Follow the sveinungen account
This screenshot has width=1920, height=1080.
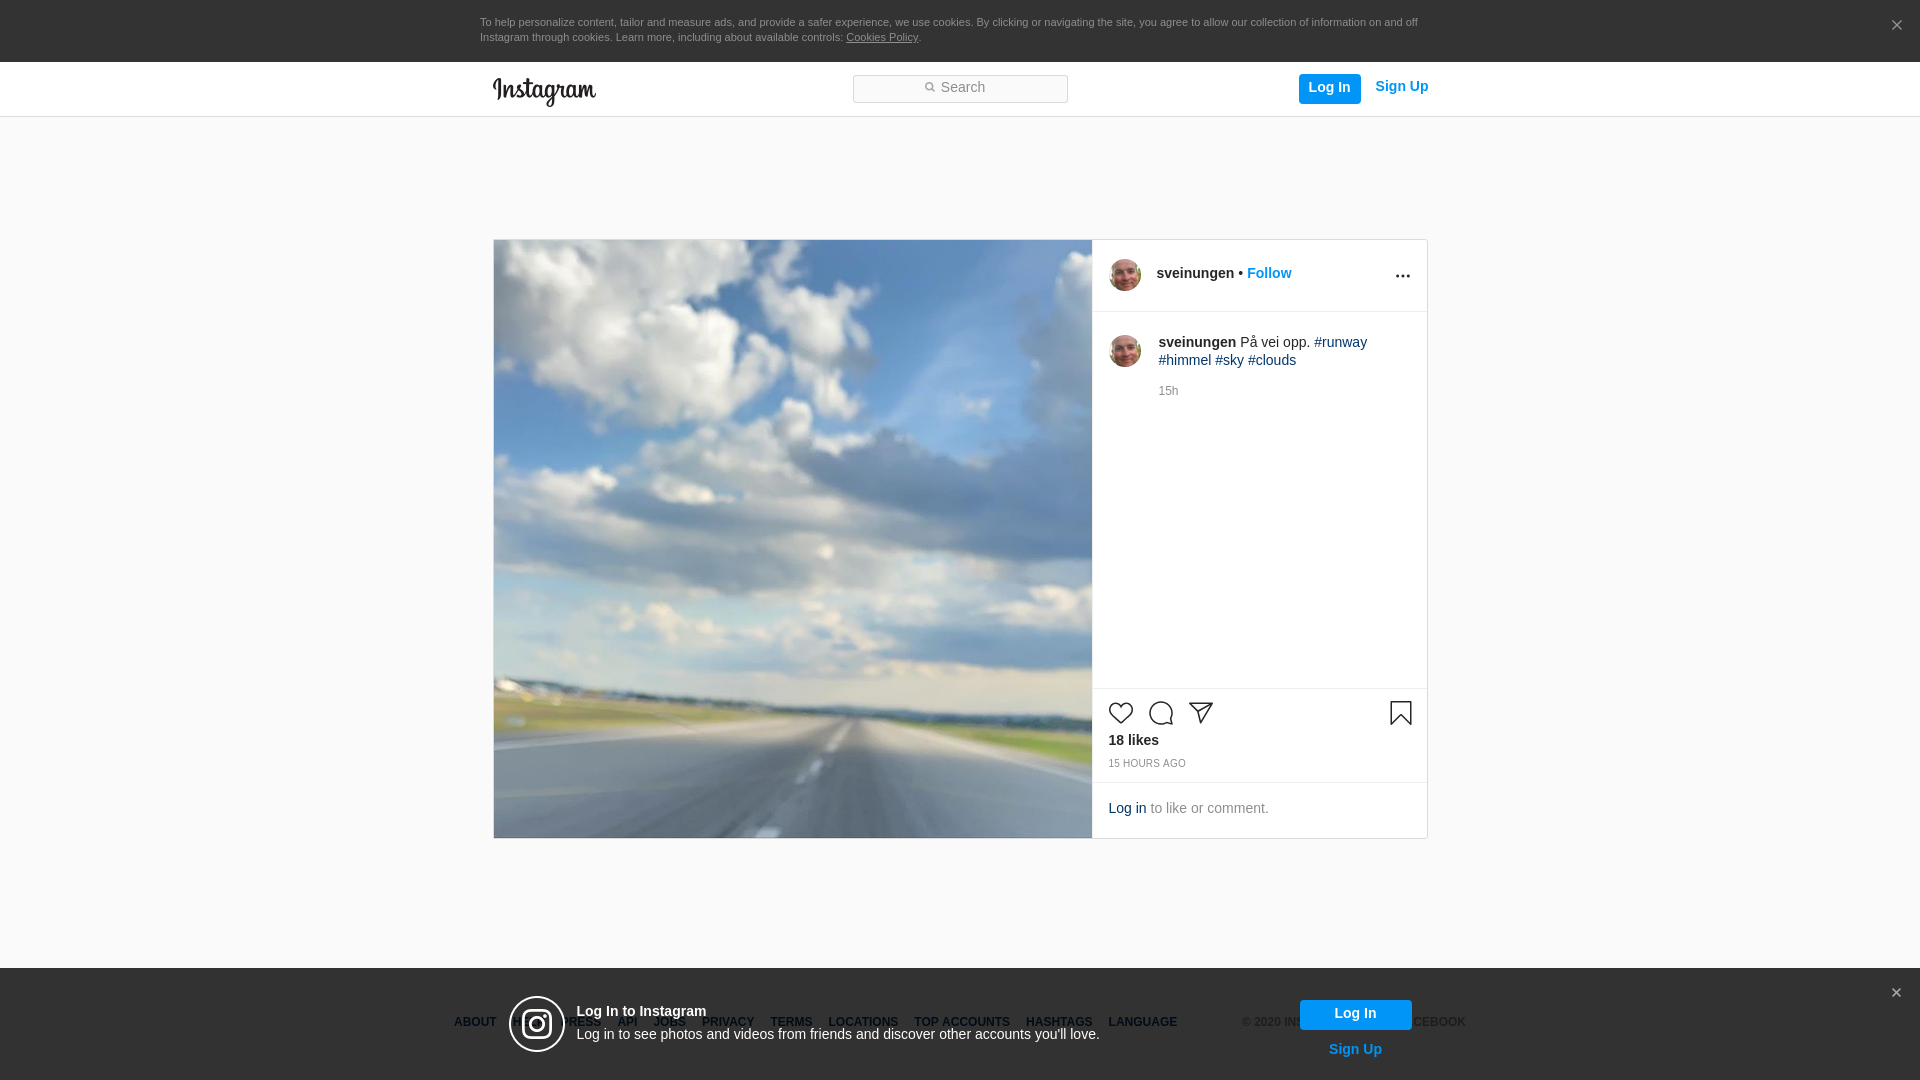pyautogui.click(x=1268, y=273)
